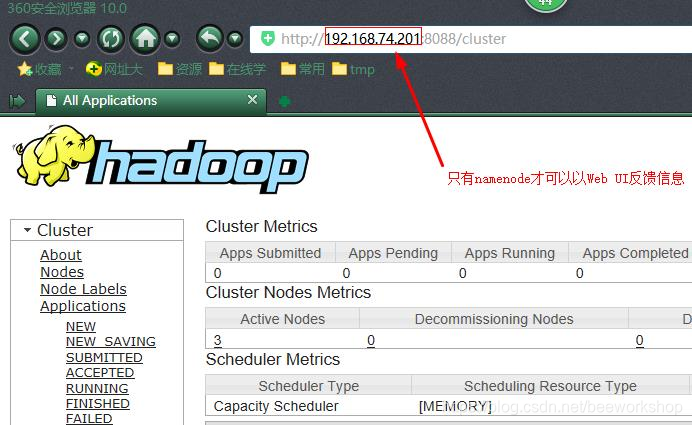Filter applications by NEW_SAVING state
This screenshot has width=692, height=425.
click(x=111, y=342)
